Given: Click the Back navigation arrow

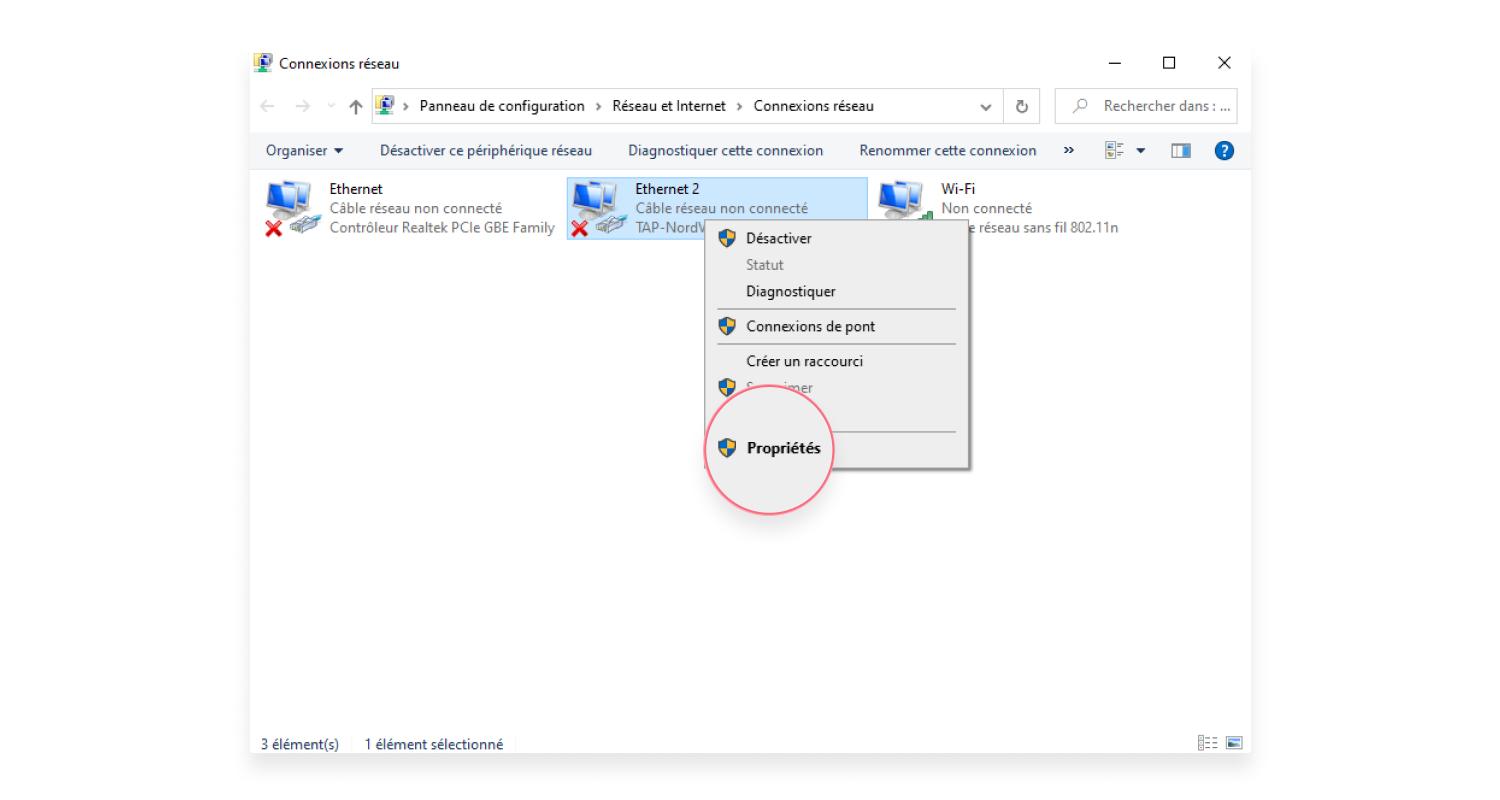Looking at the screenshot, I should (267, 106).
